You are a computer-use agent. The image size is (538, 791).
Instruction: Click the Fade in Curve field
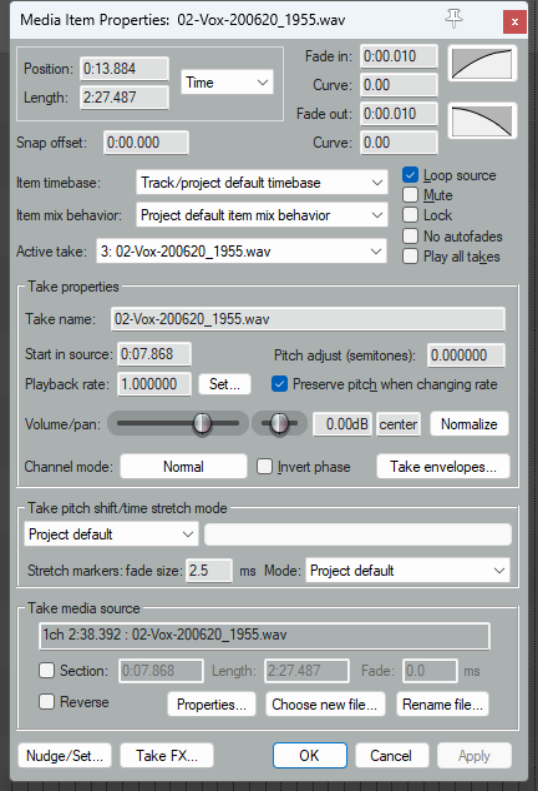coord(399,85)
